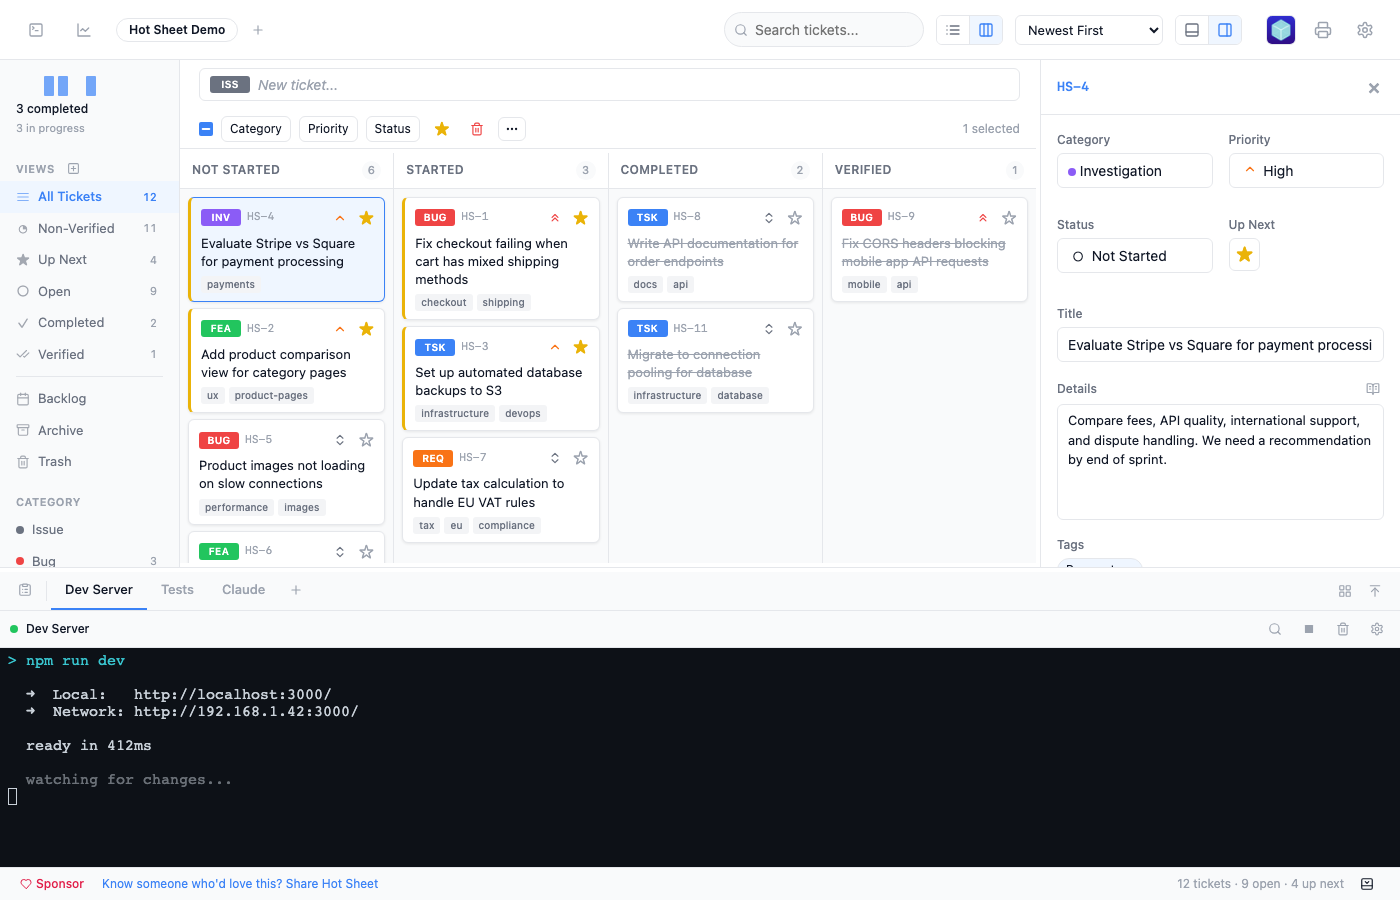Image resolution: width=1400 pixels, height=900 pixels.
Task: Open the Status bulk dropdown
Action: [x=392, y=129]
